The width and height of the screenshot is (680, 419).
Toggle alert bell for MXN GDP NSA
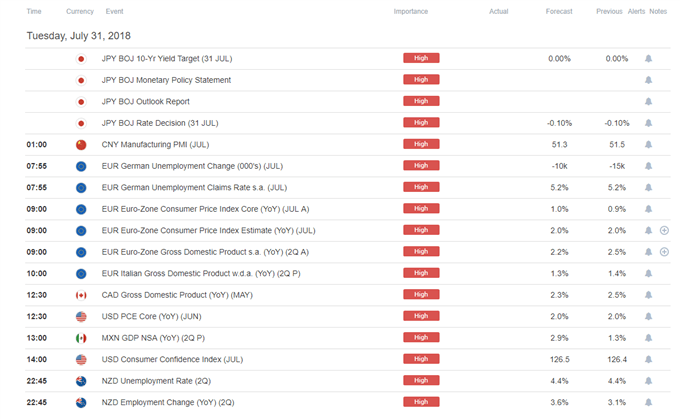[648, 338]
